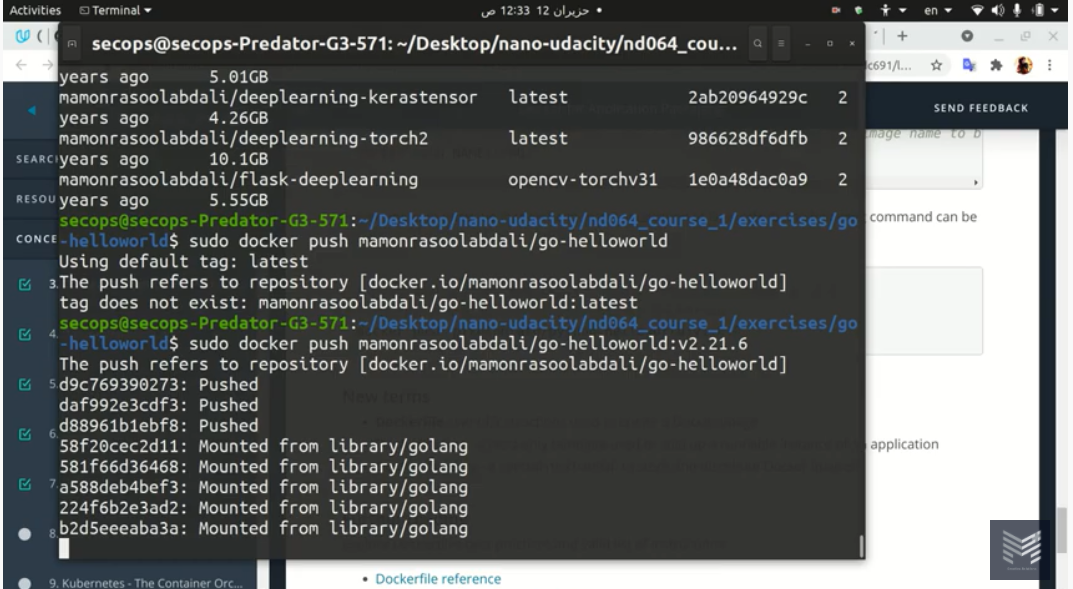Open the Activities overview

click(35, 10)
